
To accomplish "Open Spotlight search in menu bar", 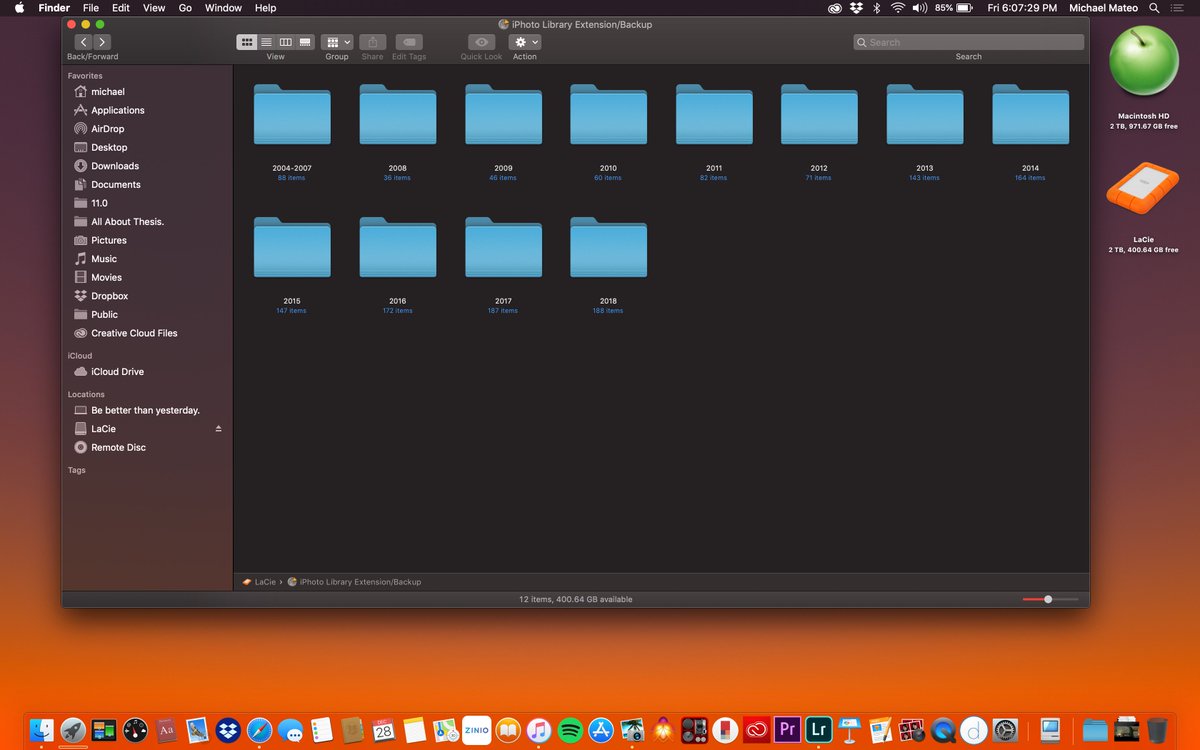I will [x=1154, y=8].
